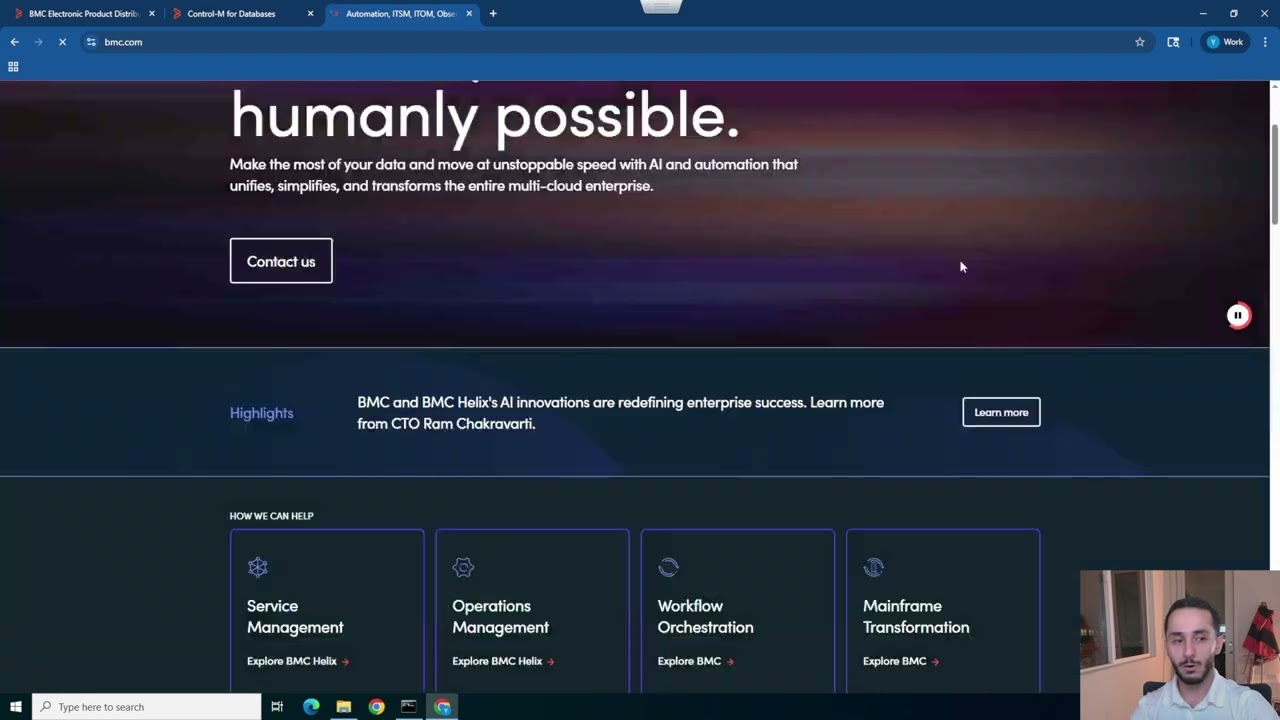Switch to Control-M for Databases tab

pyautogui.click(x=231, y=14)
